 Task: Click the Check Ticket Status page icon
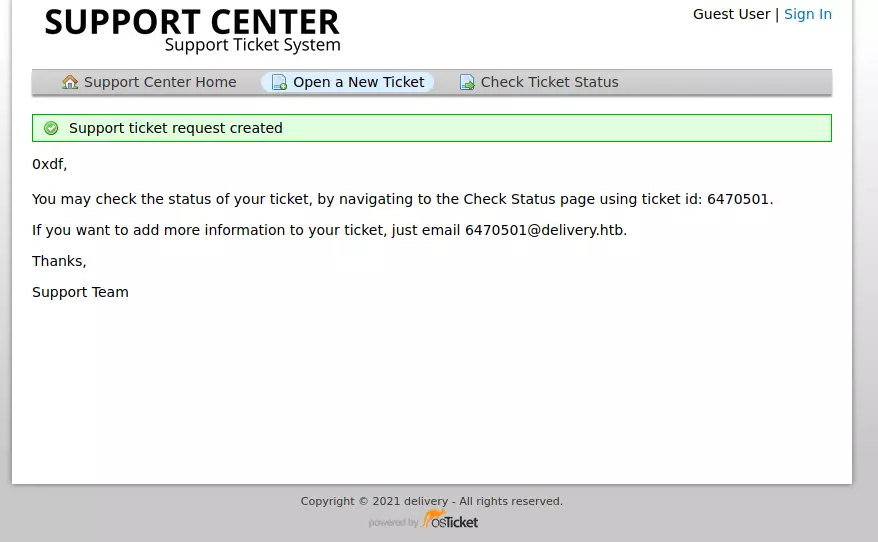click(x=467, y=82)
